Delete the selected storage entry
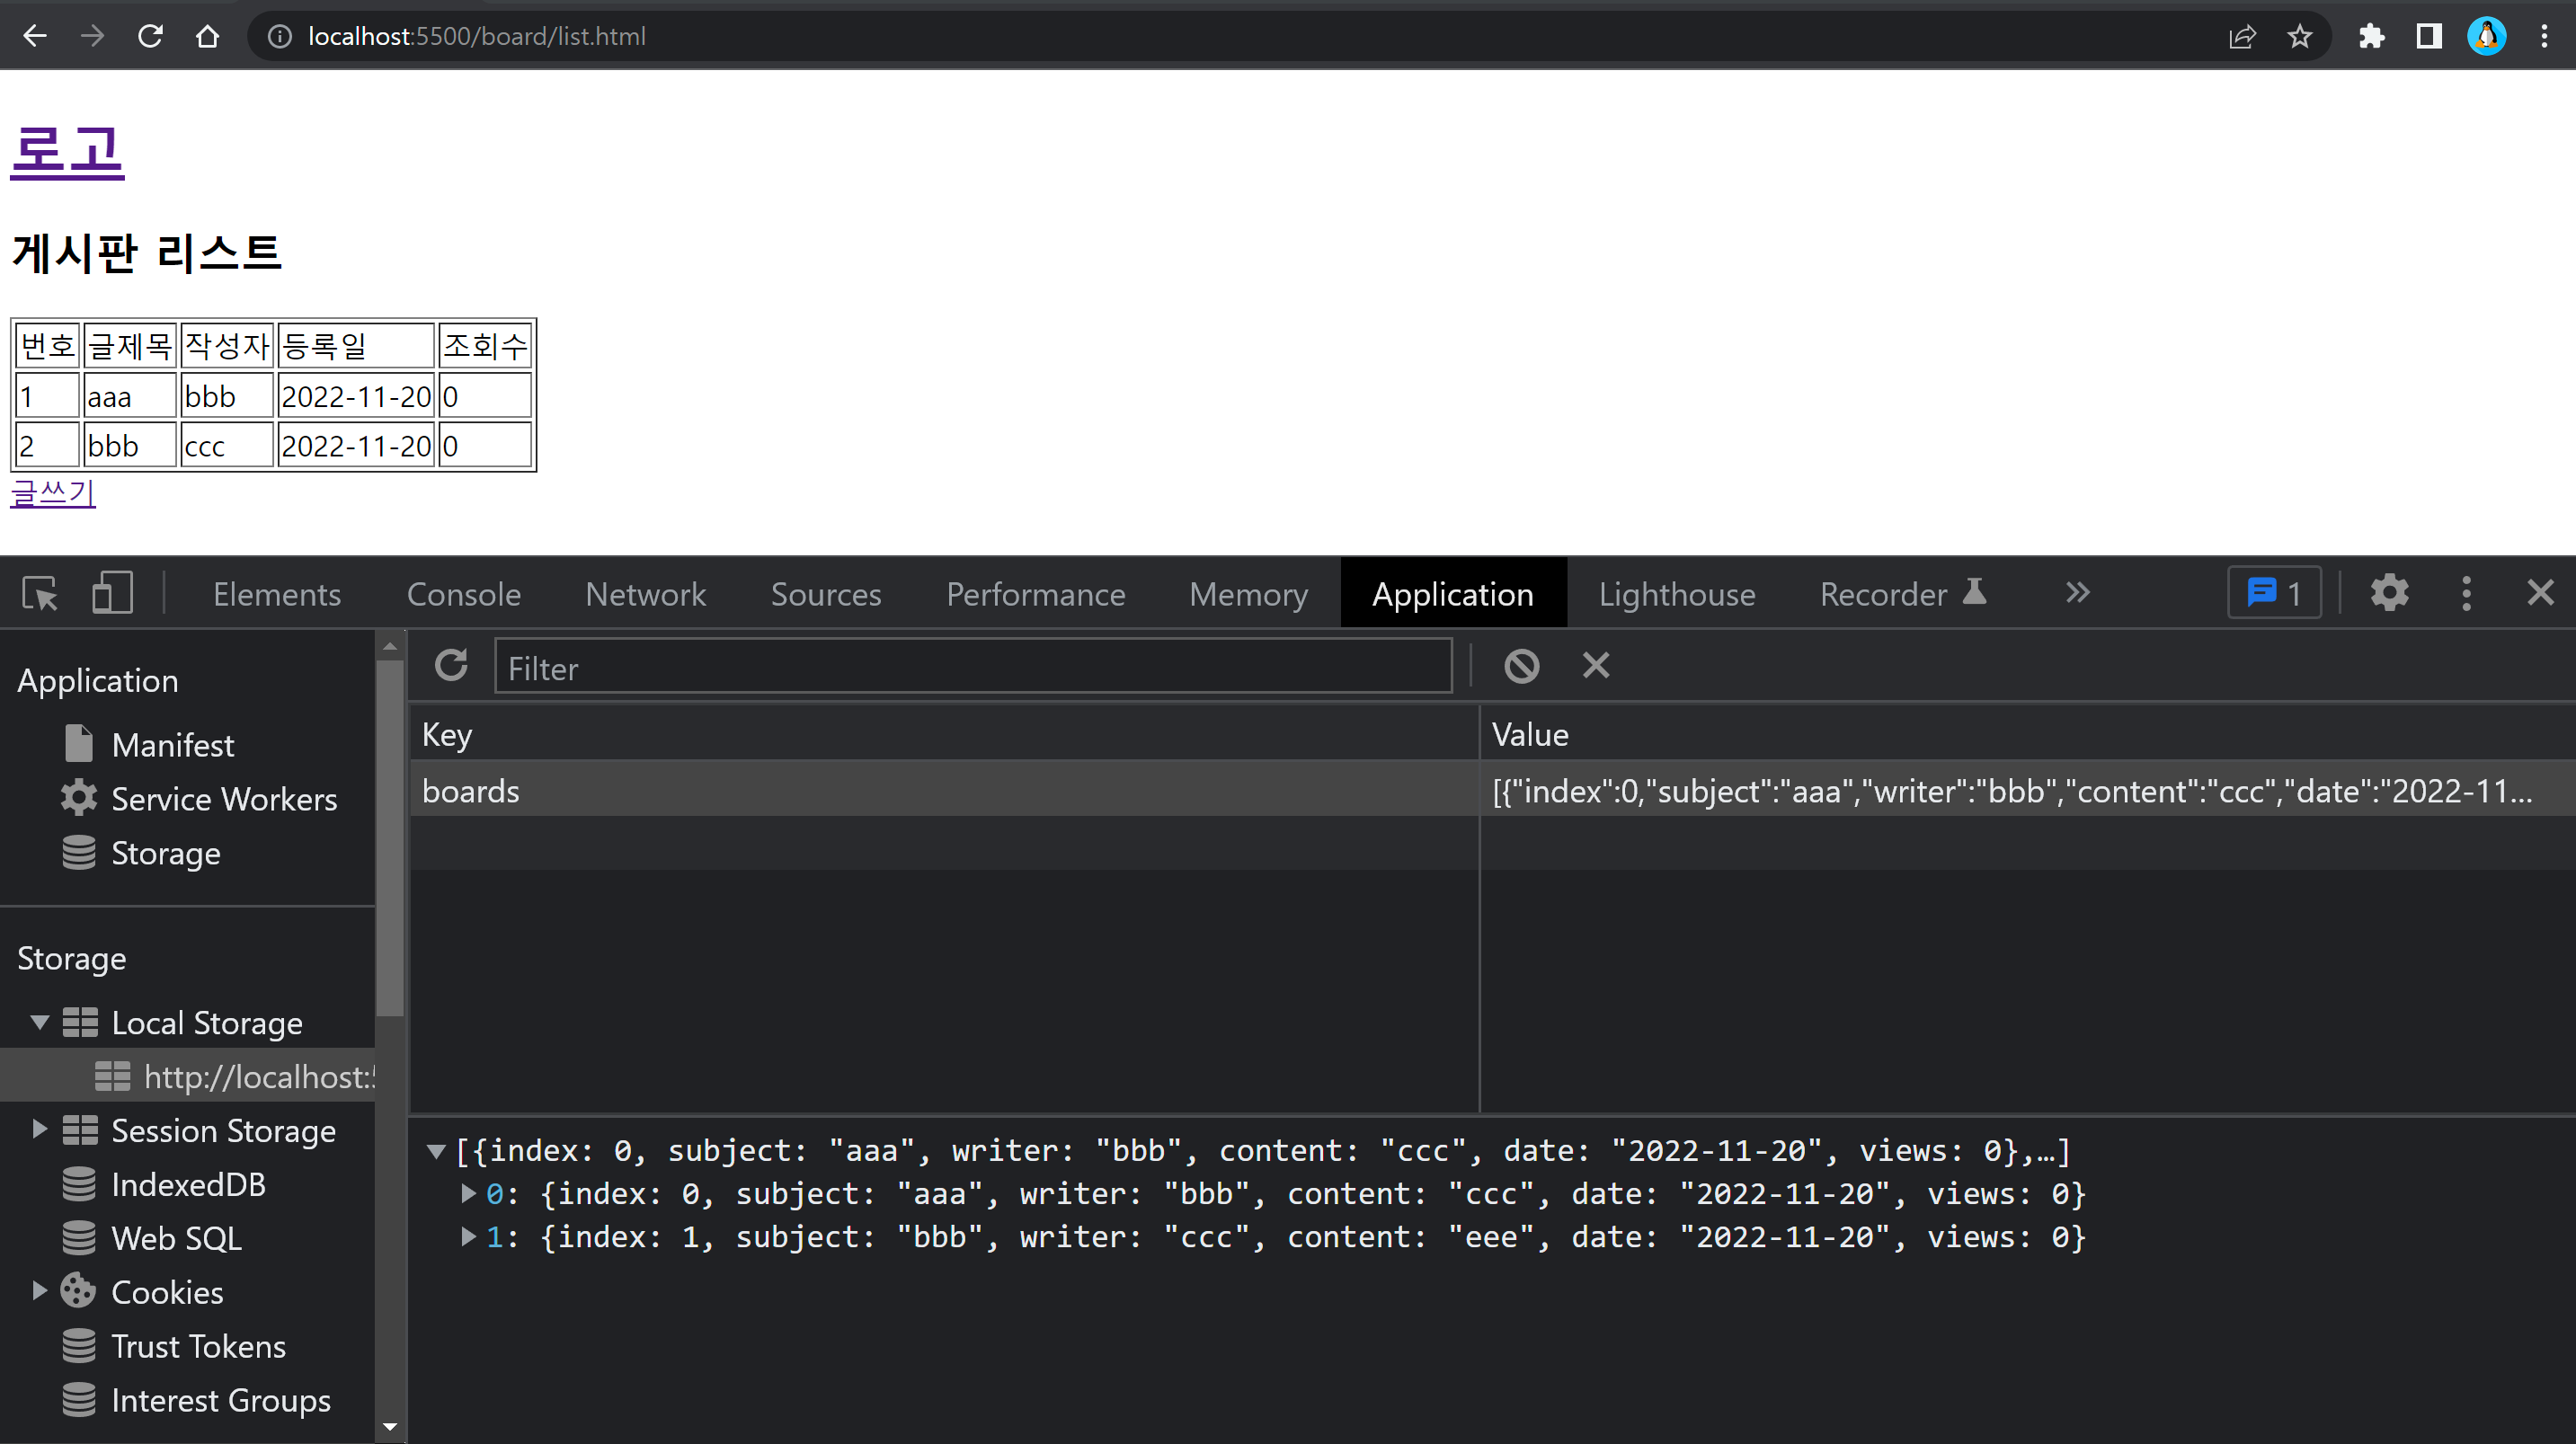 (x=1596, y=666)
